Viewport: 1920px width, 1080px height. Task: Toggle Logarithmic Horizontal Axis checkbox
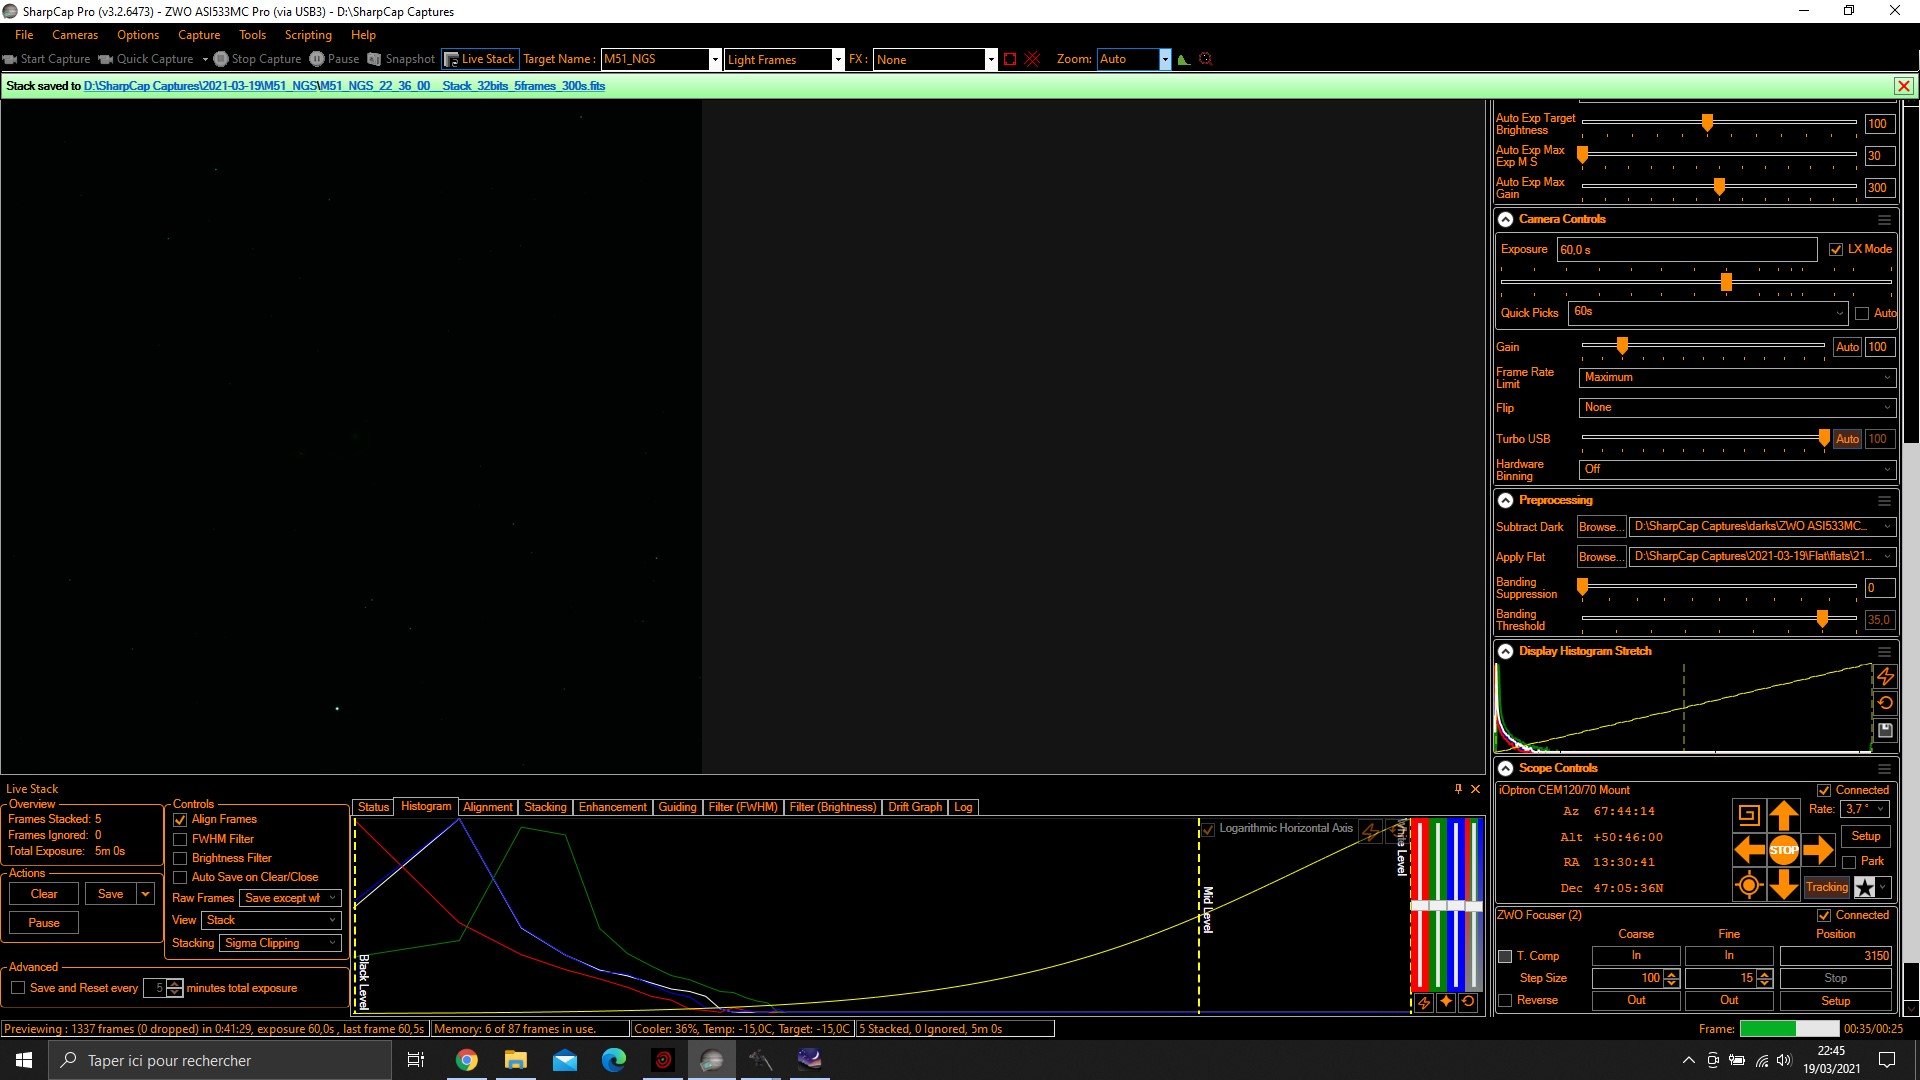(1208, 829)
